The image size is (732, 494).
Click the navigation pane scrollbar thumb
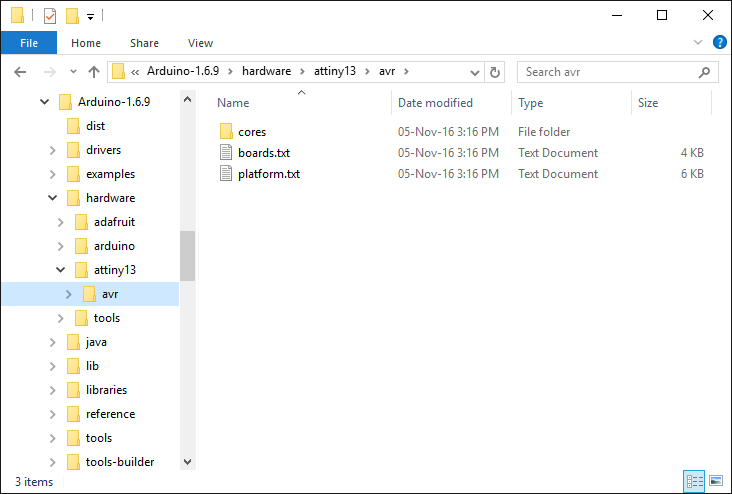pos(187,256)
